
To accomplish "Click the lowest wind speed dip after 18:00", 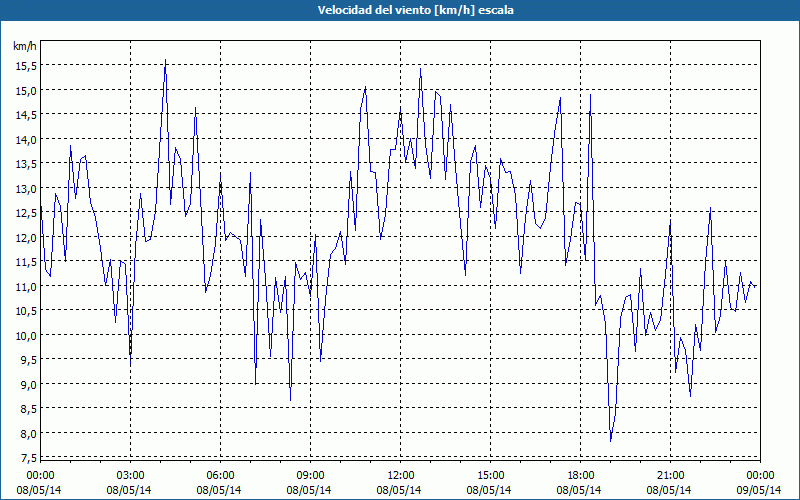I will point(610,441).
